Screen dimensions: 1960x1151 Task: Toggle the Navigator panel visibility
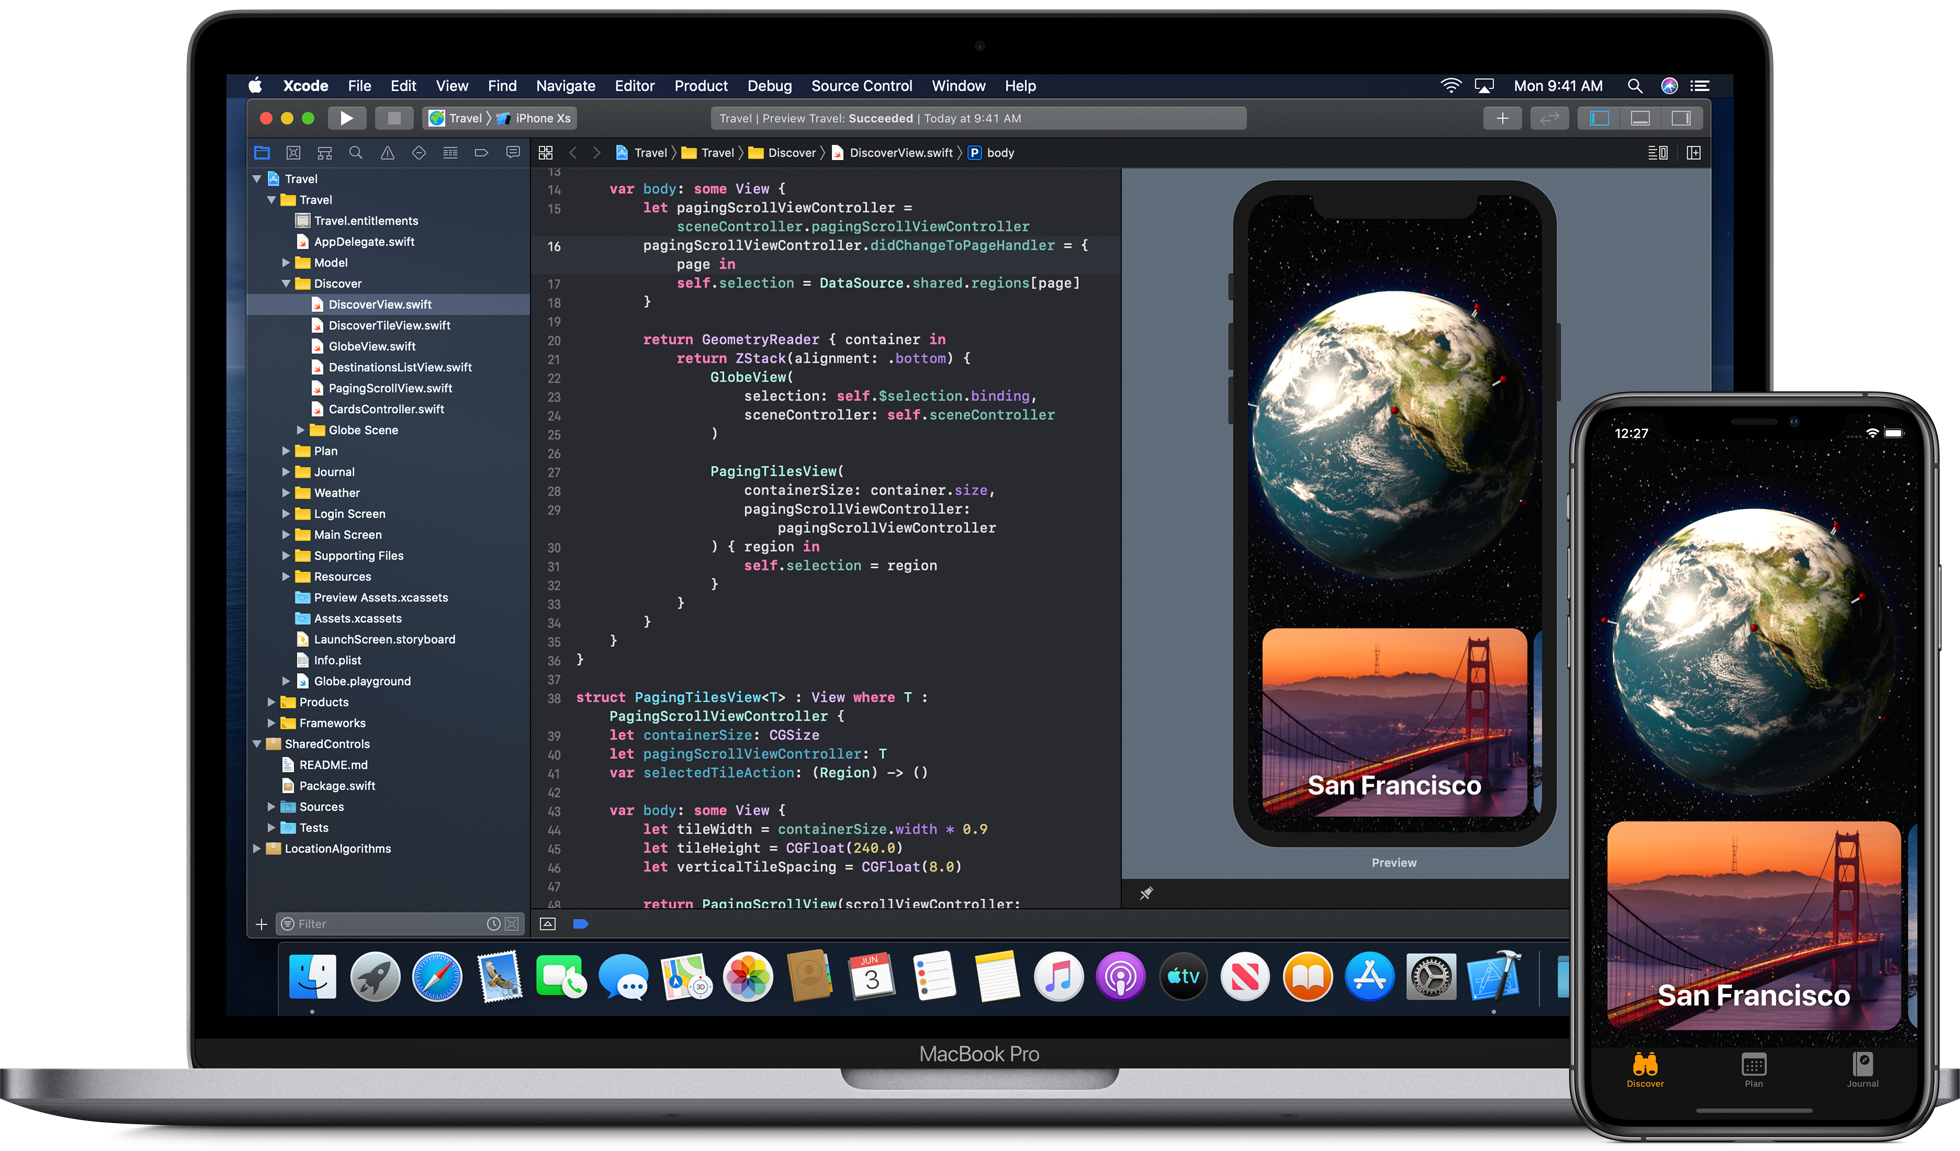pos(1599,118)
